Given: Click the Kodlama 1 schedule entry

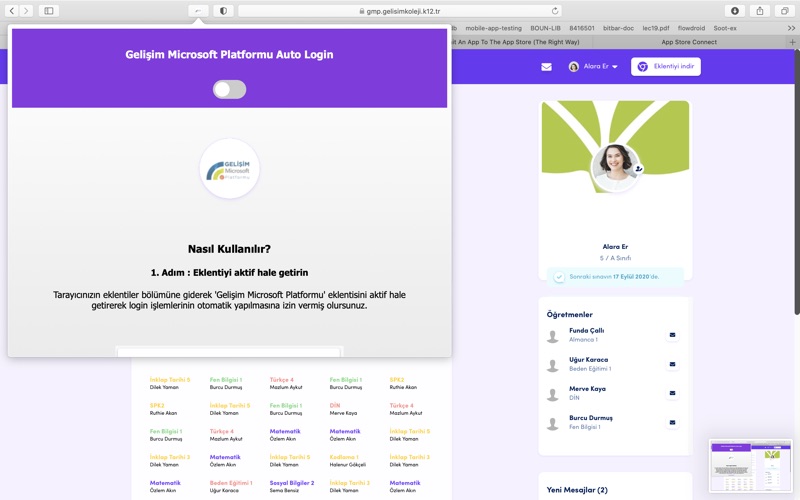Looking at the screenshot, I should click(x=344, y=457).
